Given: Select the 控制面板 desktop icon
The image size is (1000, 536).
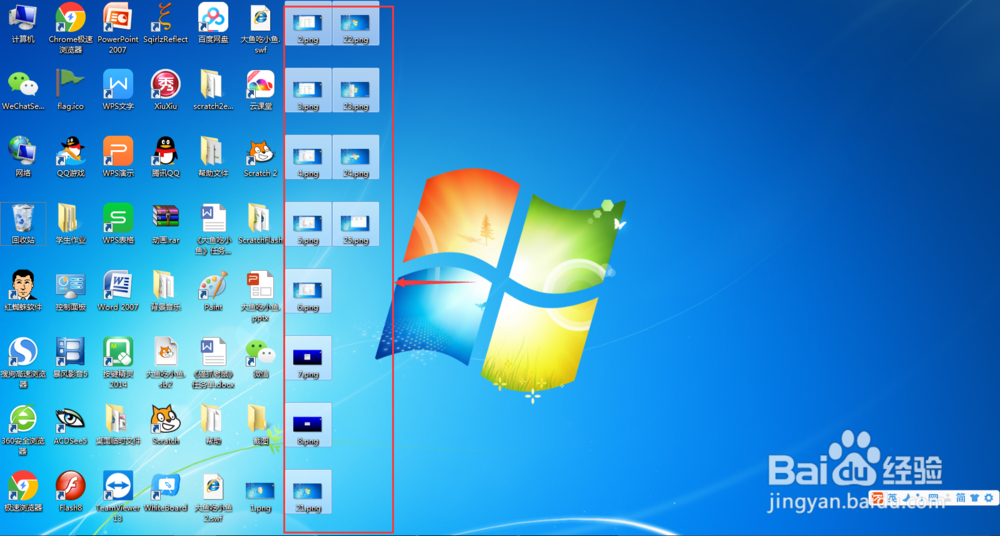Looking at the screenshot, I should (x=71, y=291).
